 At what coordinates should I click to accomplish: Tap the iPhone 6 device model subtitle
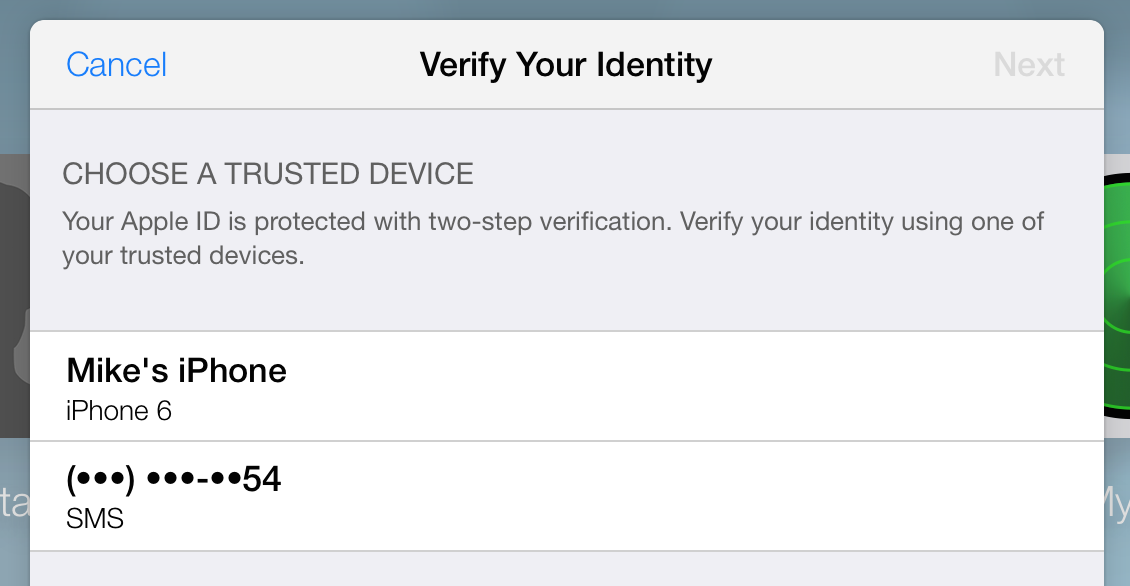(x=119, y=411)
